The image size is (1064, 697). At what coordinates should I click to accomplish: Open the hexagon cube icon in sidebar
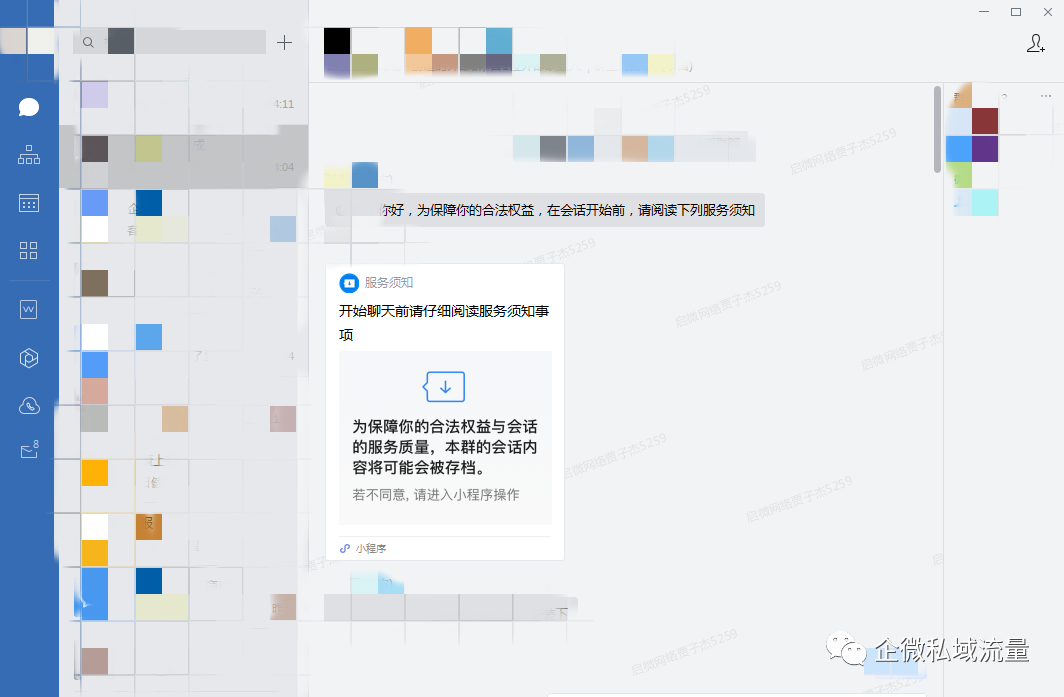(x=28, y=358)
